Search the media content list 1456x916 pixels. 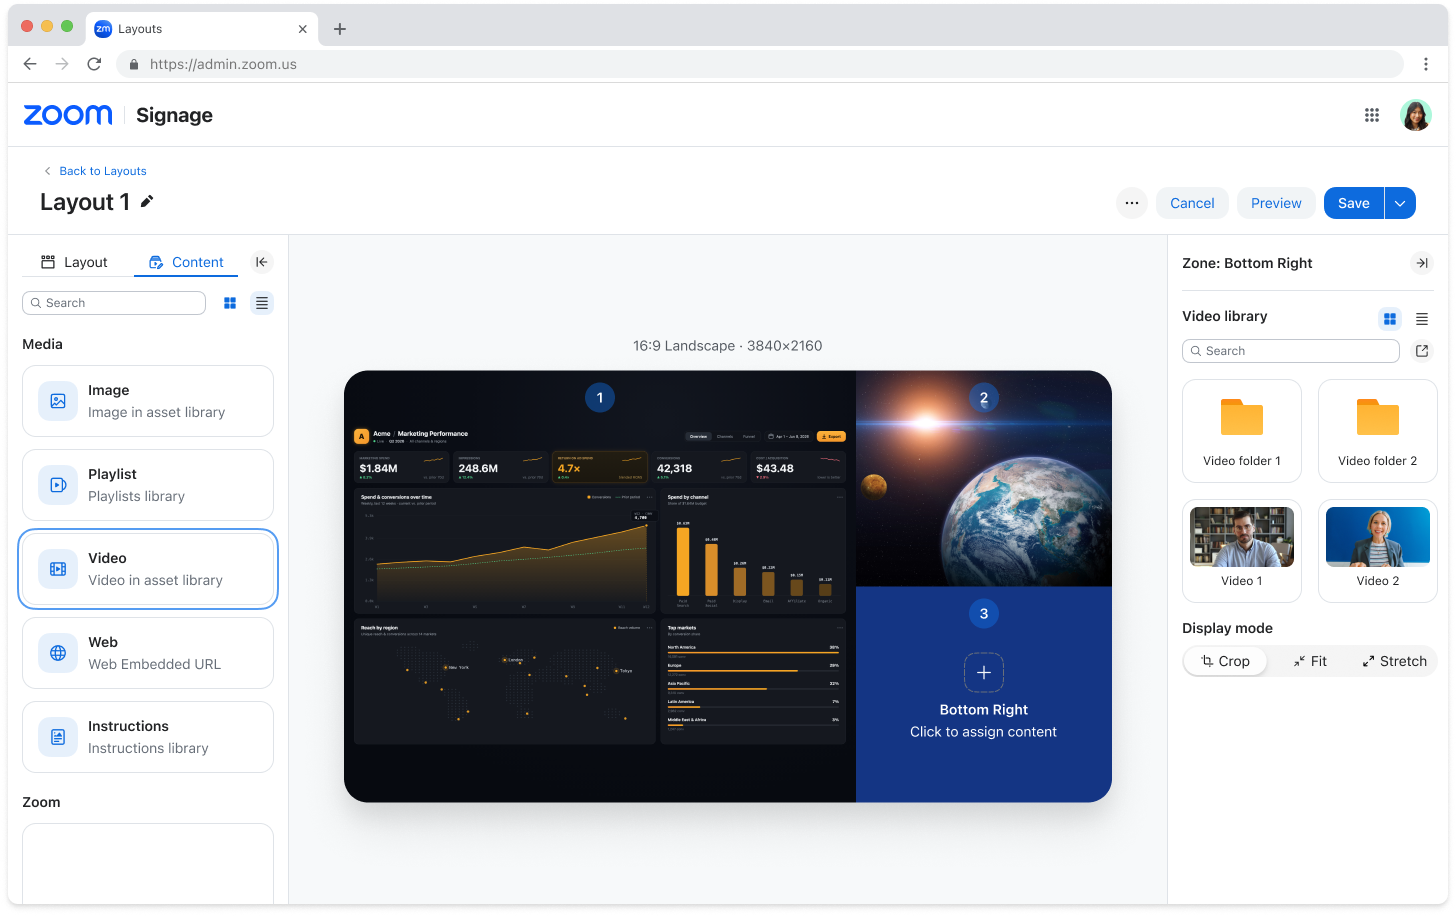point(114,303)
